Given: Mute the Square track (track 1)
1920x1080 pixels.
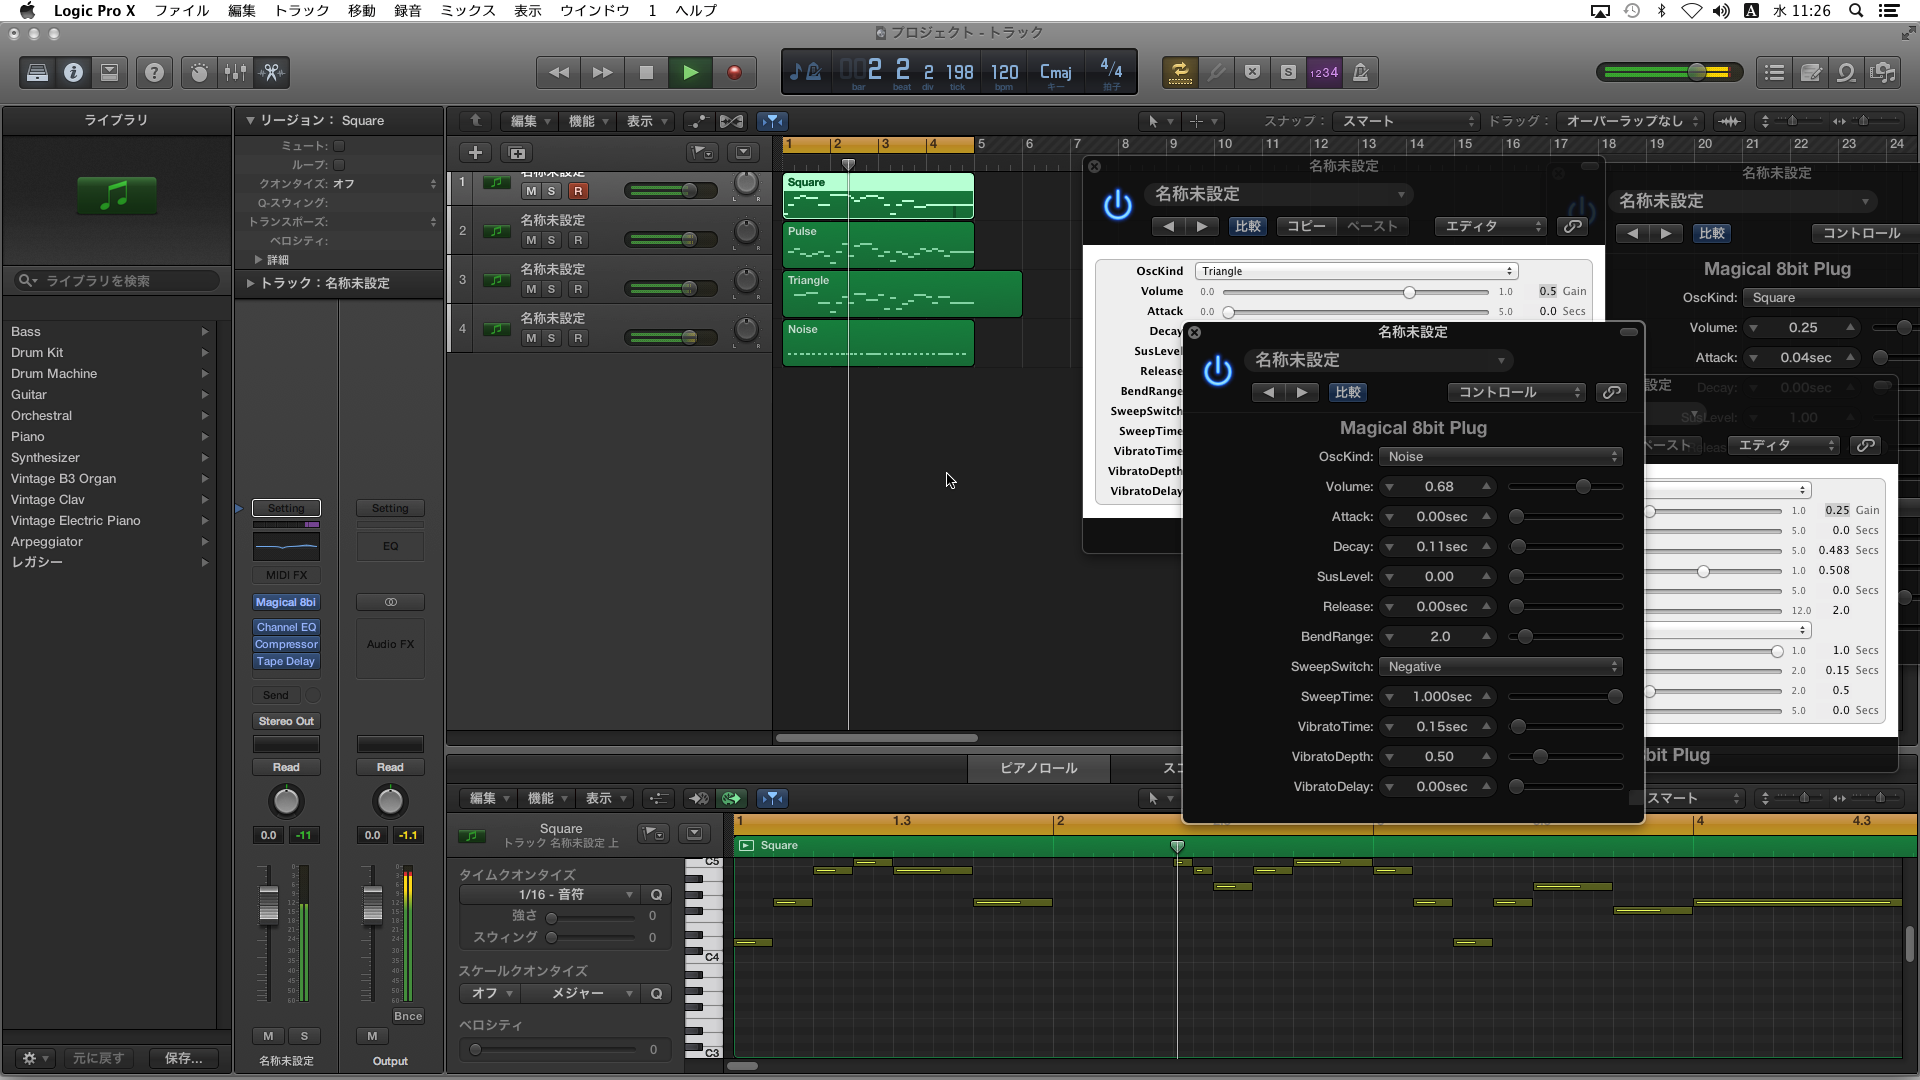Looking at the screenshot, I should click(531, 191).
